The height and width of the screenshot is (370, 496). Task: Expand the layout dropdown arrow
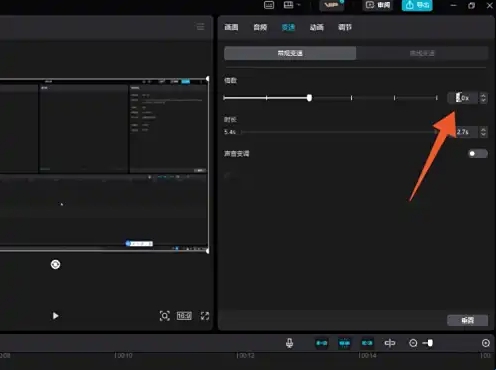tap(299, 5)
